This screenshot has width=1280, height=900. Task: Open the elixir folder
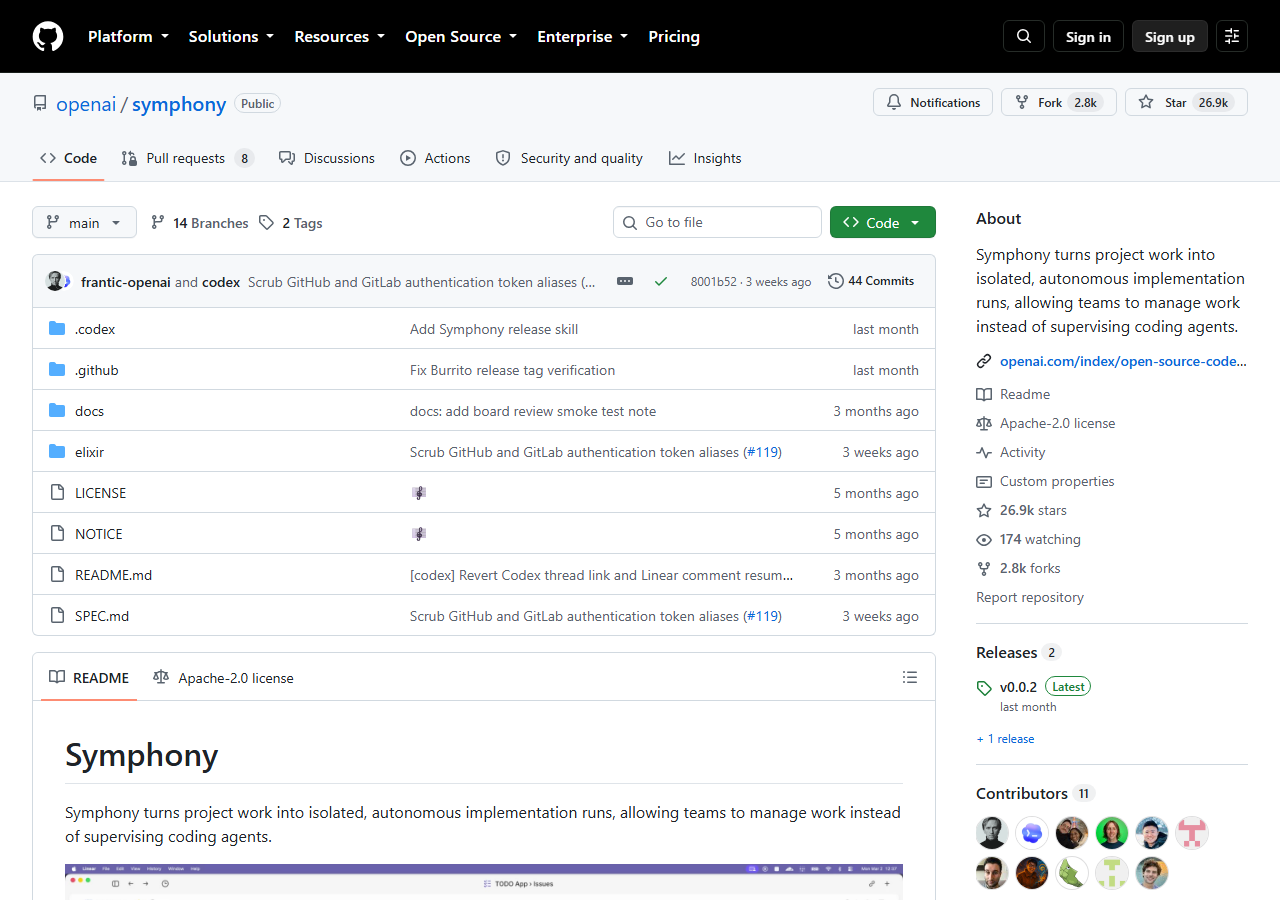pyautogui.click(x=89, y=452)
